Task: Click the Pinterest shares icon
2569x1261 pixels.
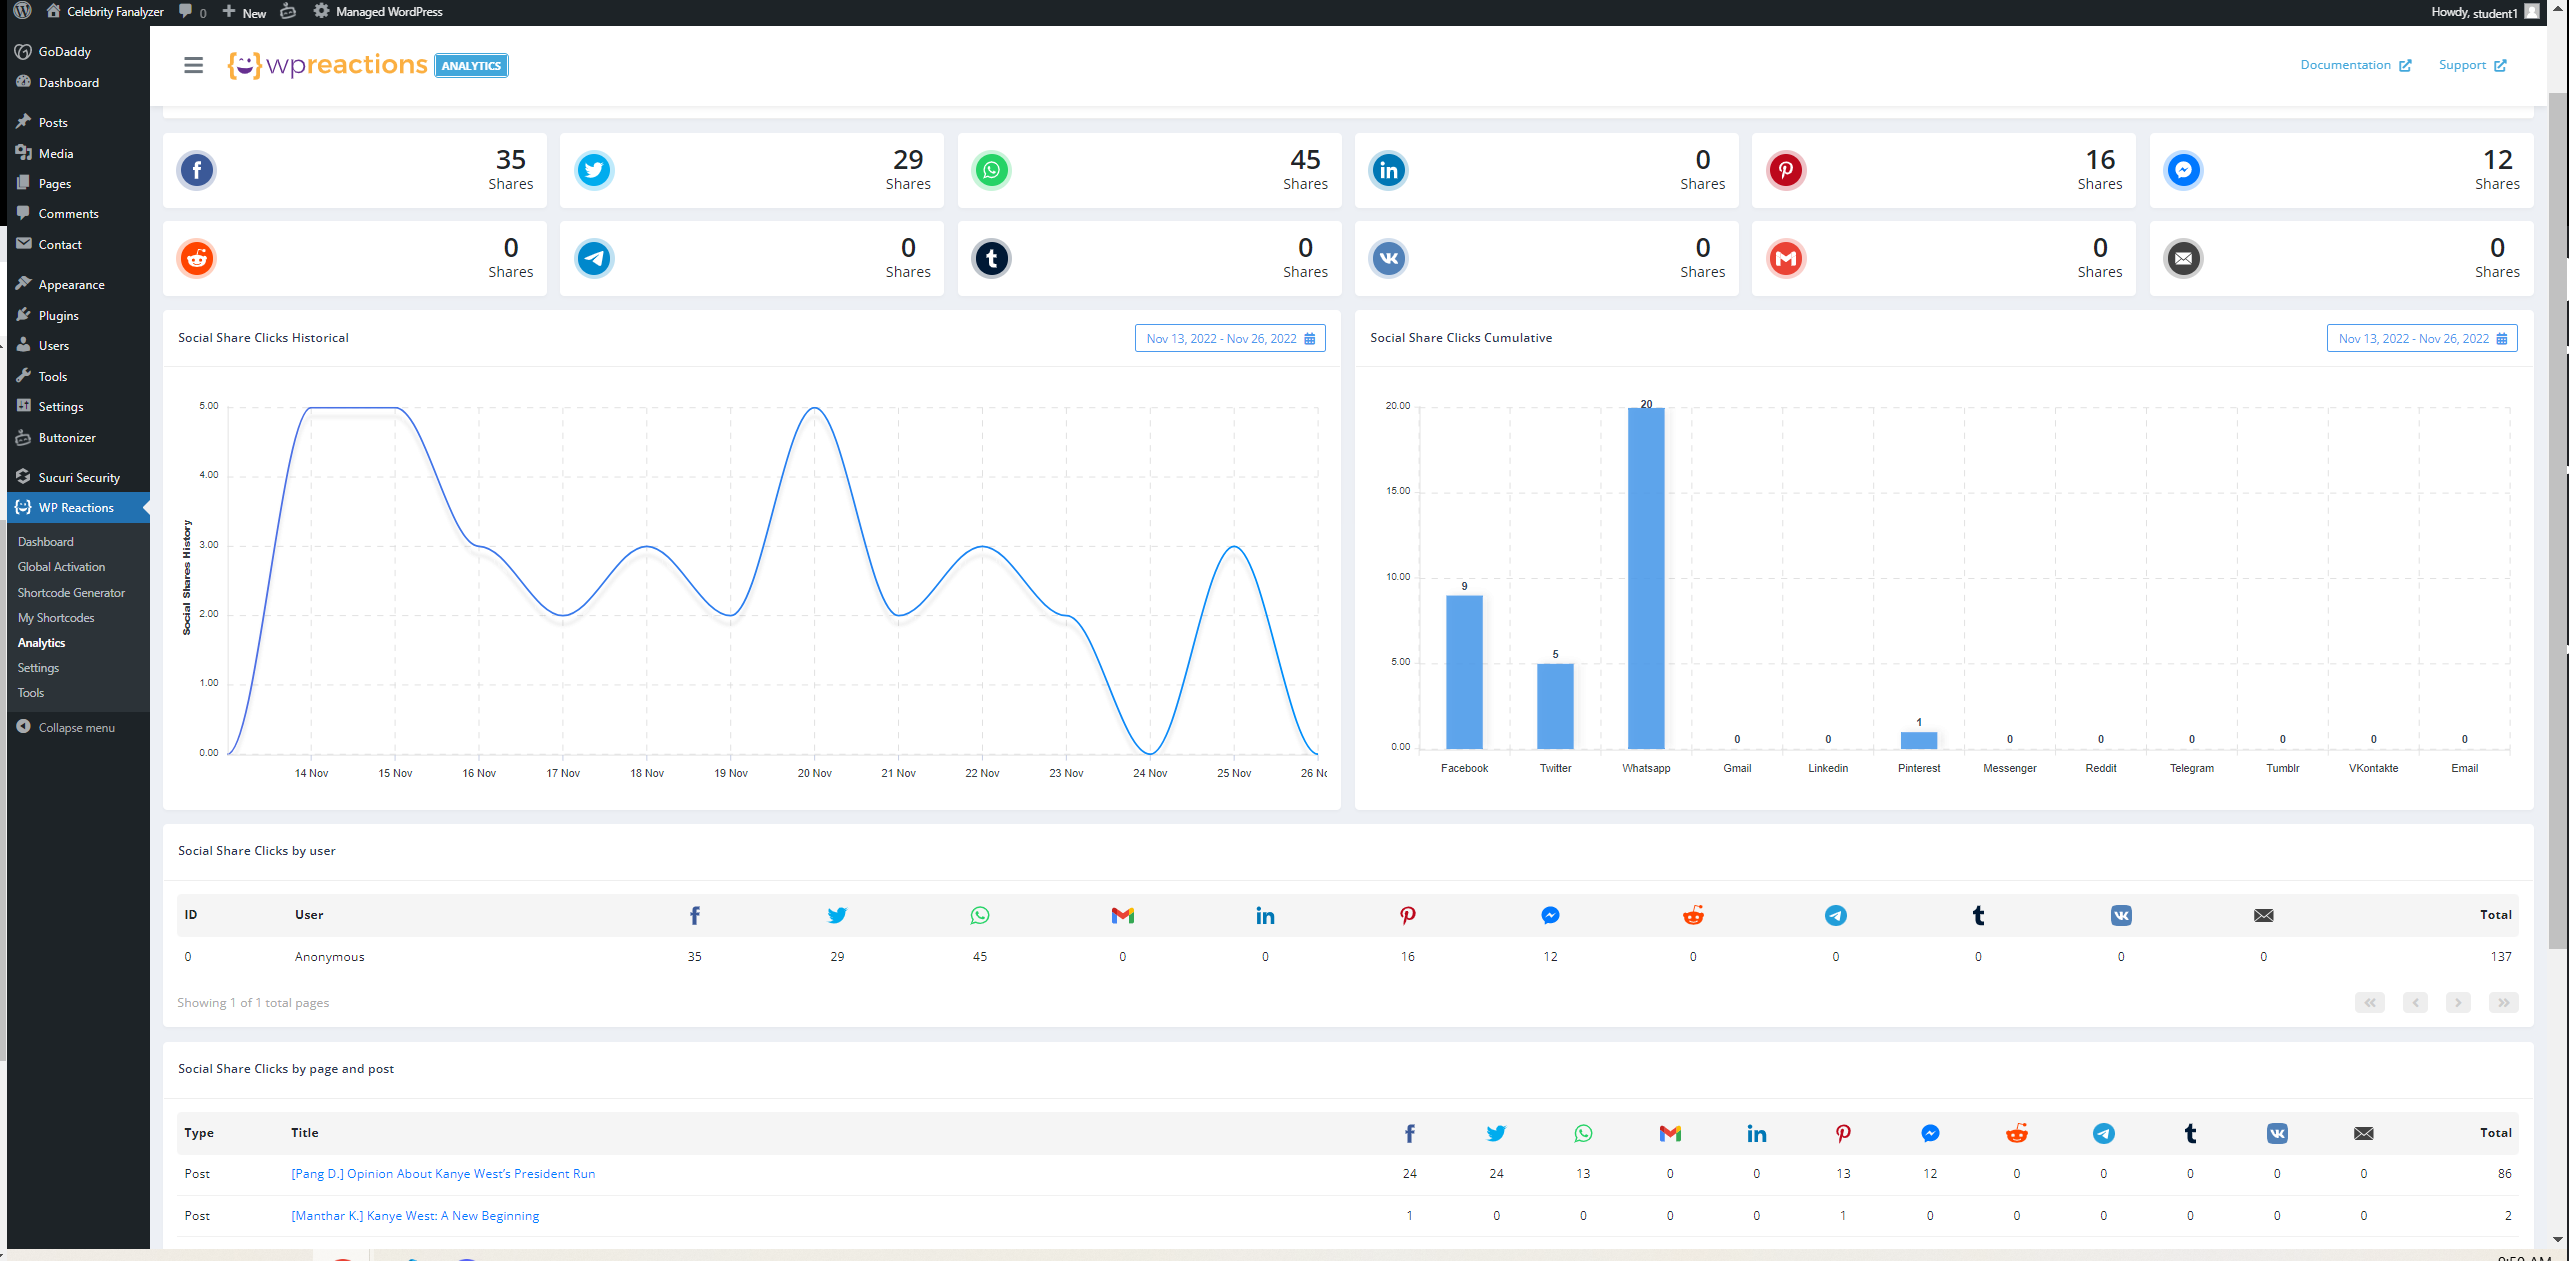Action: 1786,170
